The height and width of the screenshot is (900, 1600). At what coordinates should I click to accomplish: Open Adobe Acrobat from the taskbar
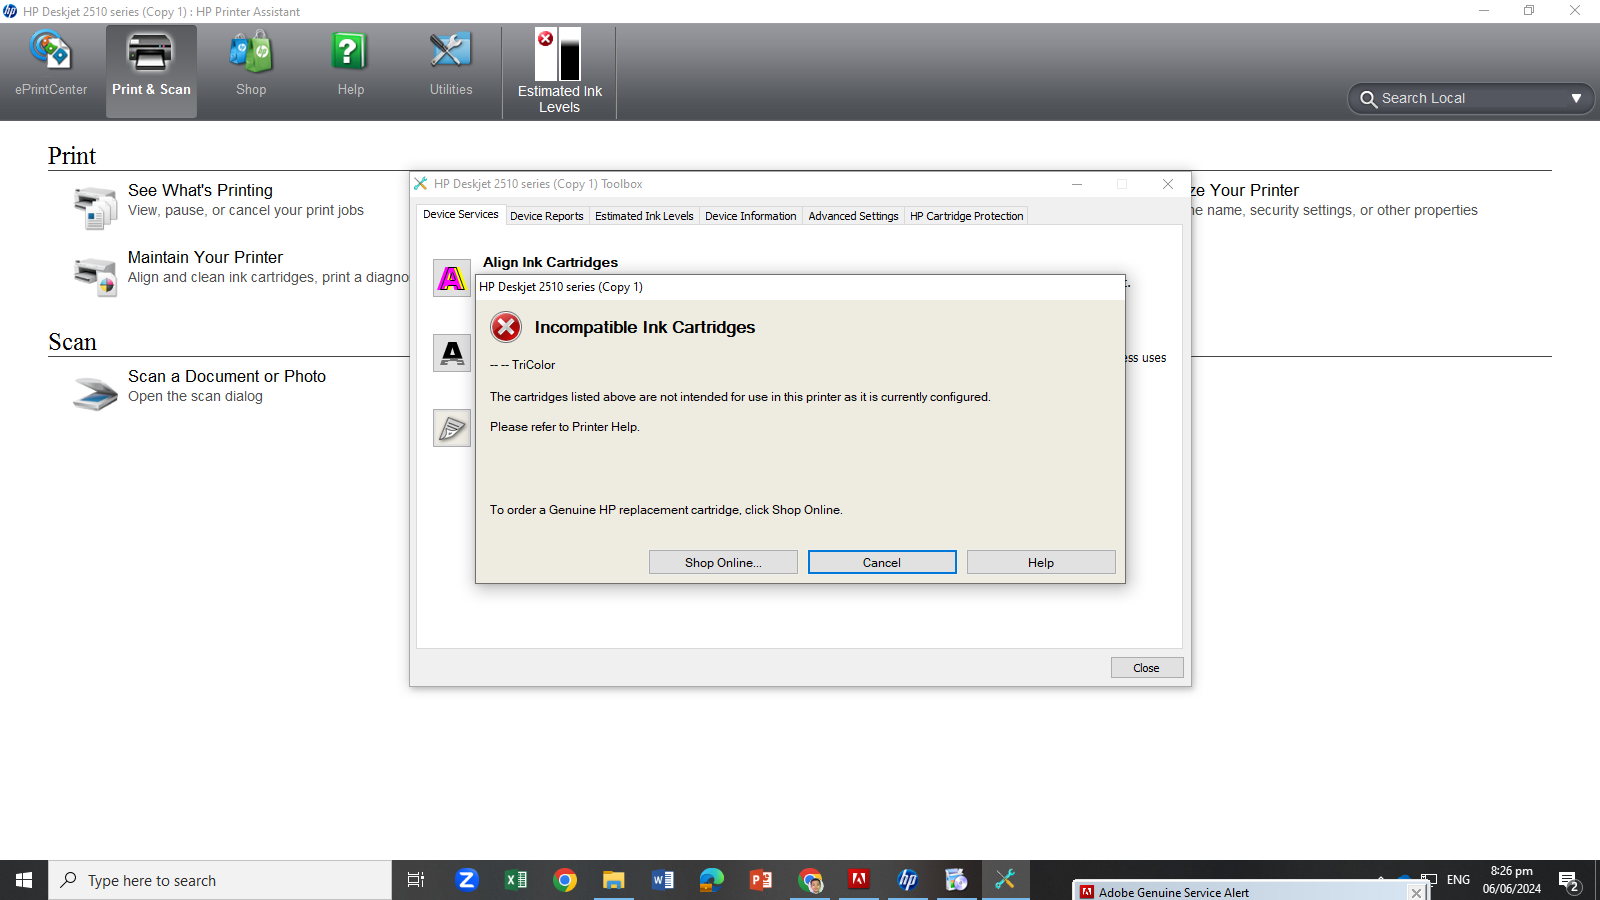[858, 880]
